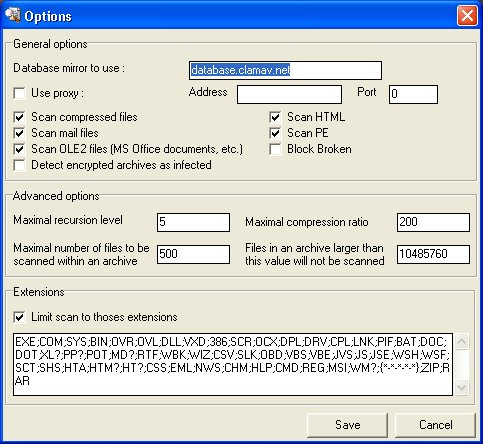Enable Detect encrypted archives as infected
Image resolution: width=483 pixels, height=444 pixels.
[19, 165]
